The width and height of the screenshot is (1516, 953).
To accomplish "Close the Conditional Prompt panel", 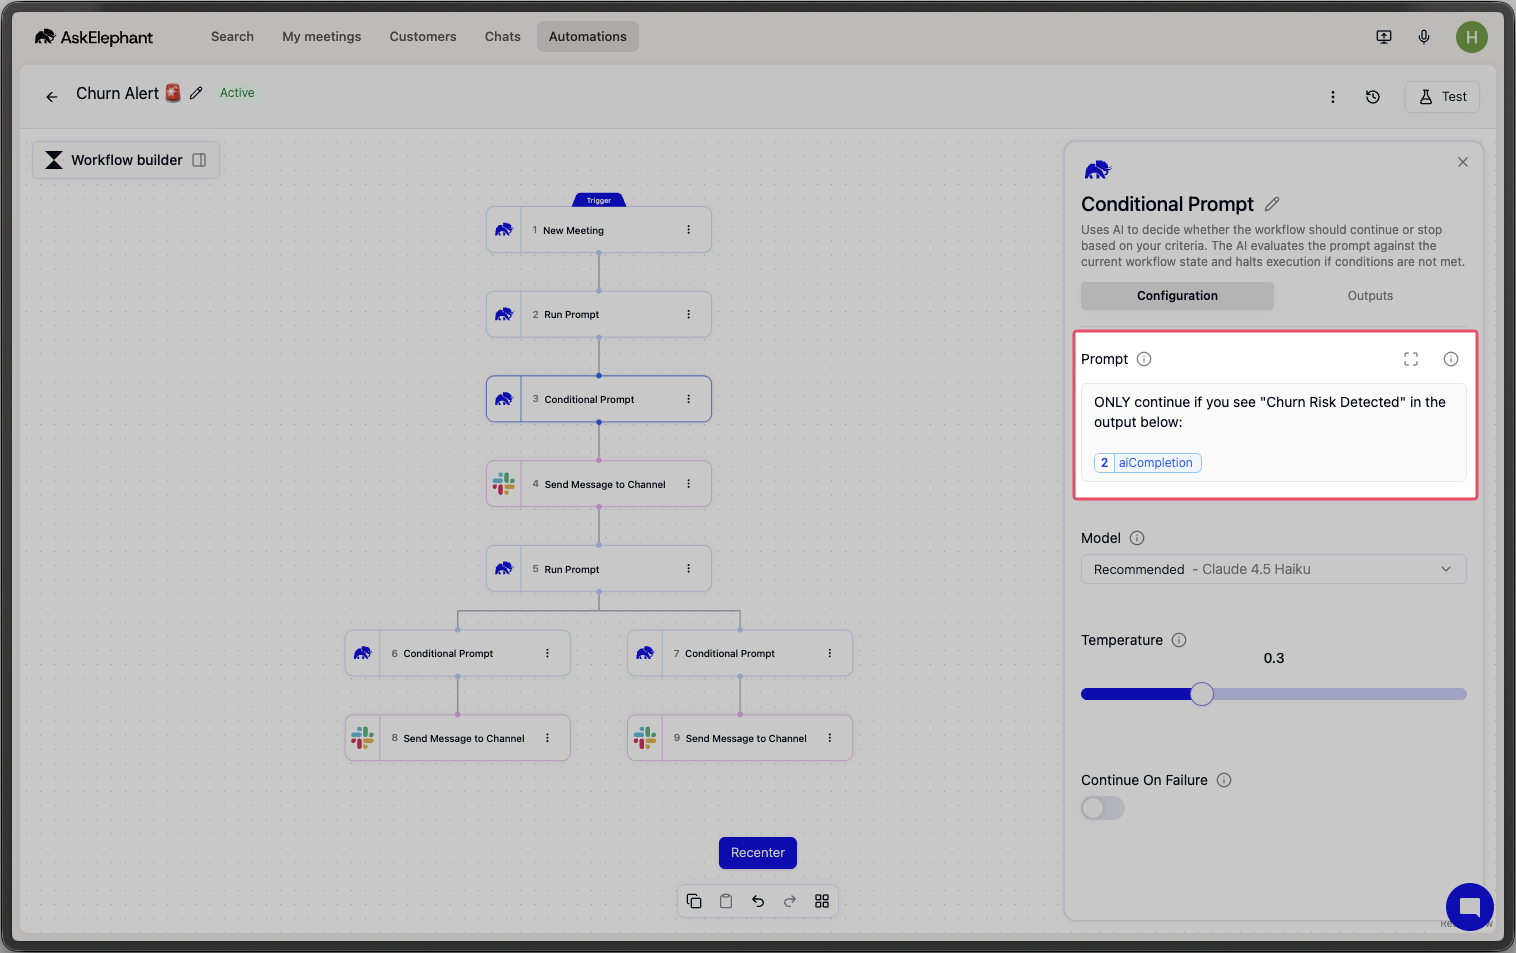I will point(1463,162).
